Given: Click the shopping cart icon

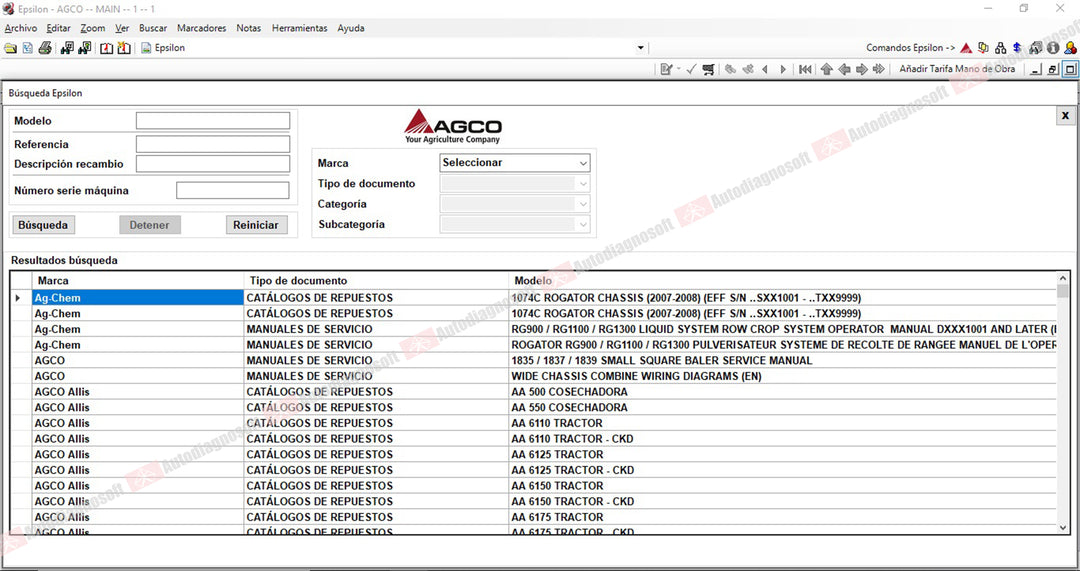Looking at the screenshot, I should coord(708,70).
